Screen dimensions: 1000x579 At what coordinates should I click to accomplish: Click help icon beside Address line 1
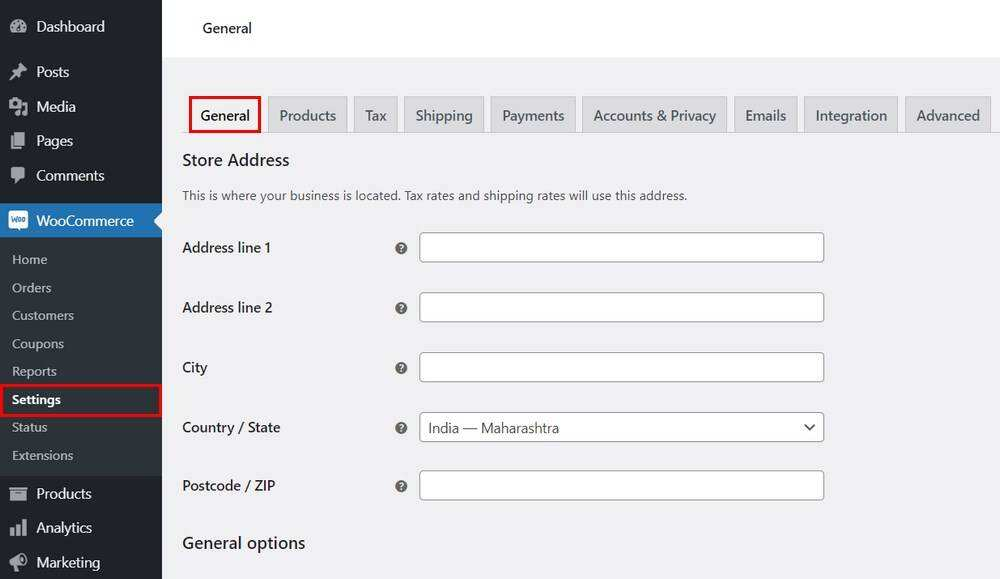click(x=401, y=248)
